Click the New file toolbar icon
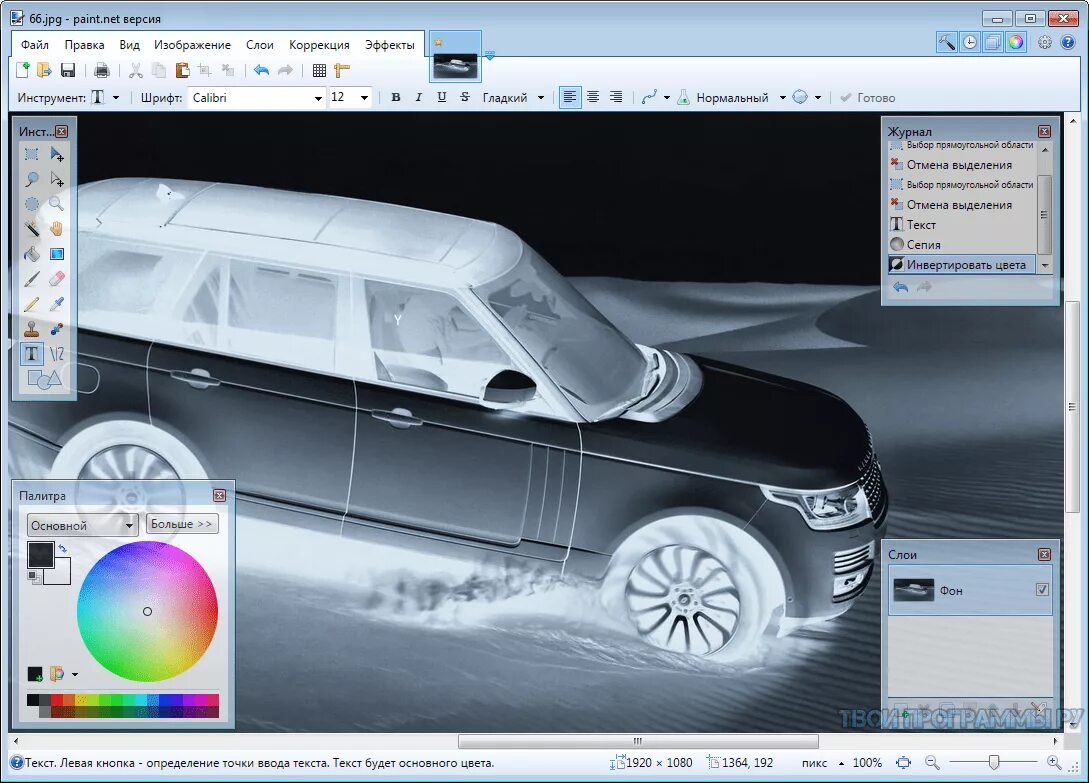Screen dimensions: 1089x783 pyautogui.click(x=23, y=70)
